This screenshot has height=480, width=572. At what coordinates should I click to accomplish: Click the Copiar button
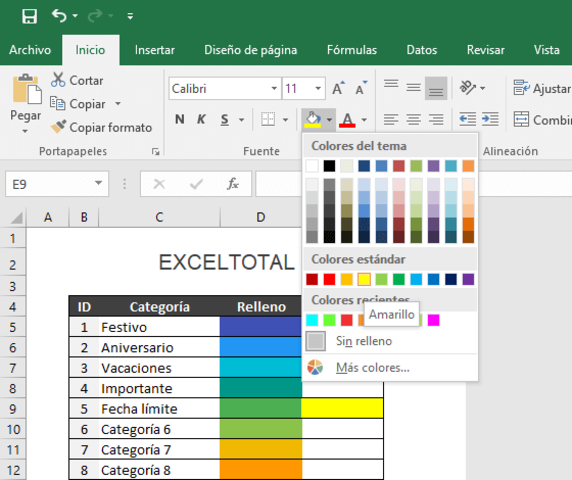(78, 104)
